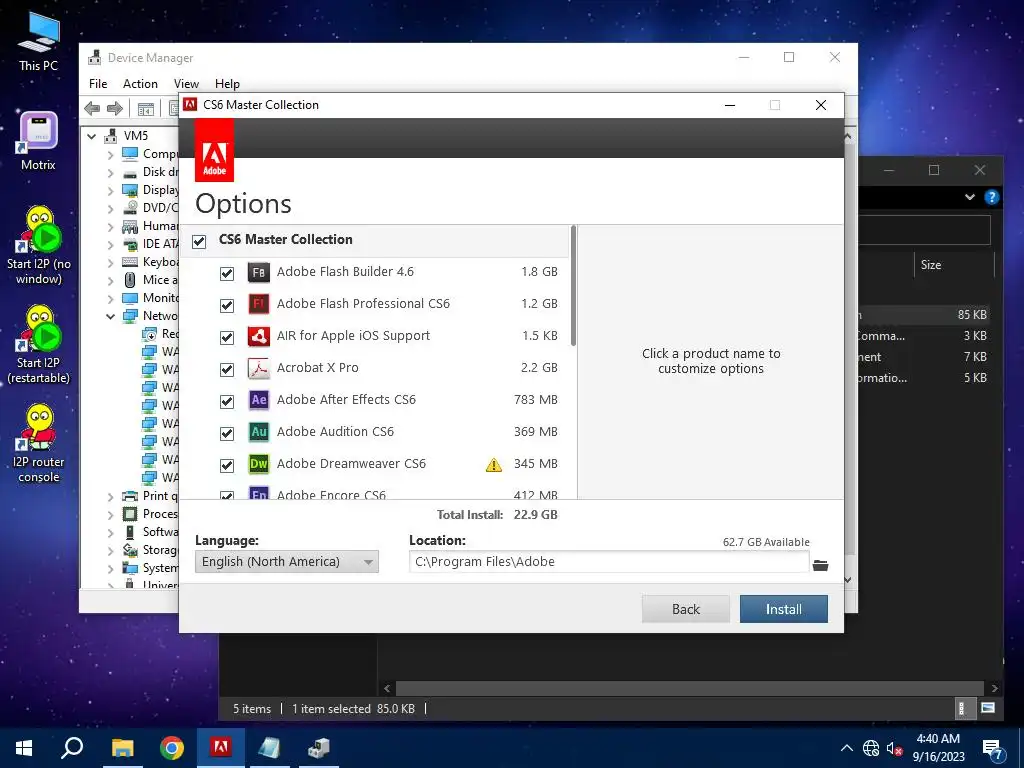The width and height of the screenshot is (1024, 768).
Task: Expand the Processors node
Action: point(110,515)
